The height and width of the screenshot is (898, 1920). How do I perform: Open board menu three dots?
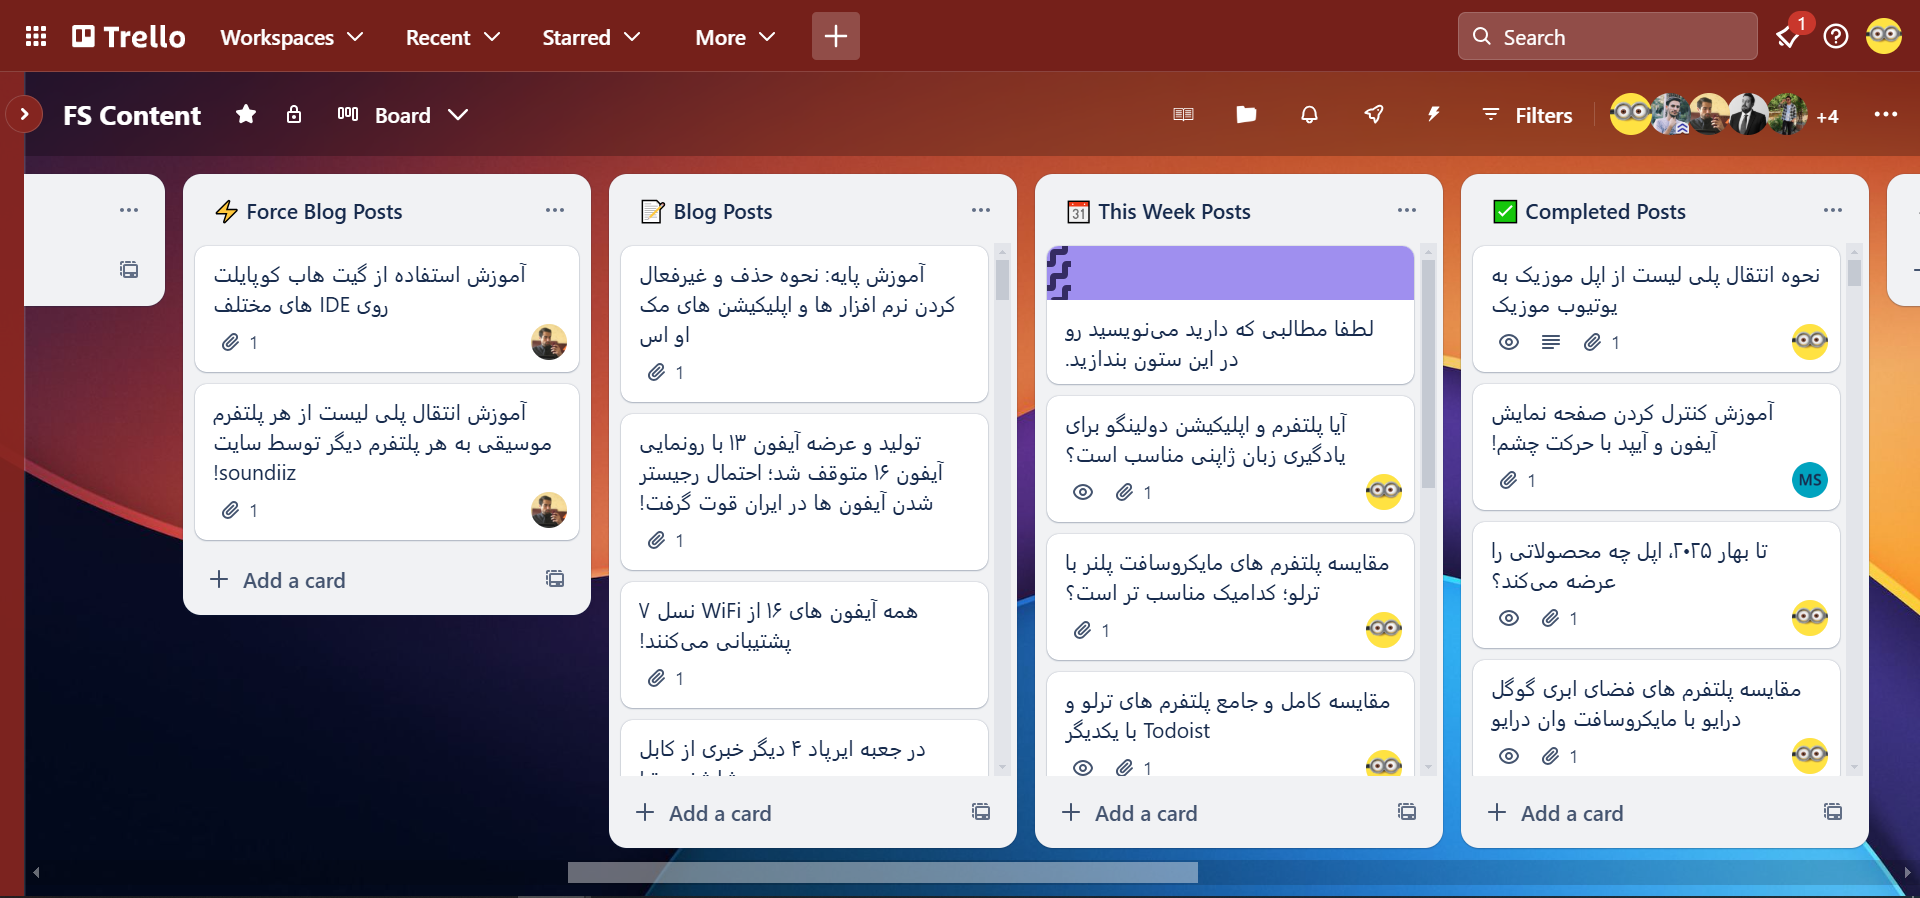1886,114
